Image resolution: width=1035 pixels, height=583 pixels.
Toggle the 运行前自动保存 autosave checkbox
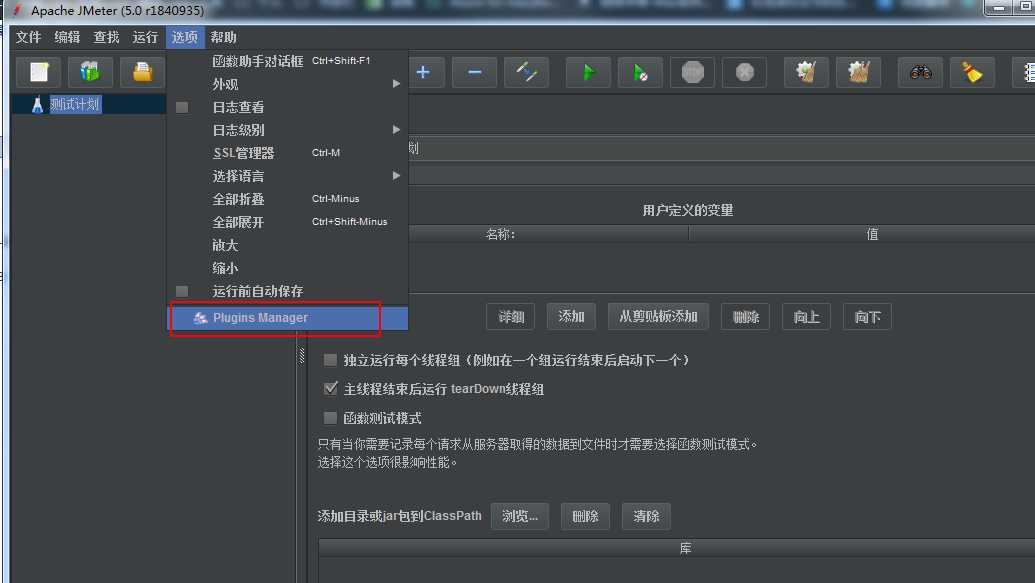tap(182, 291)
